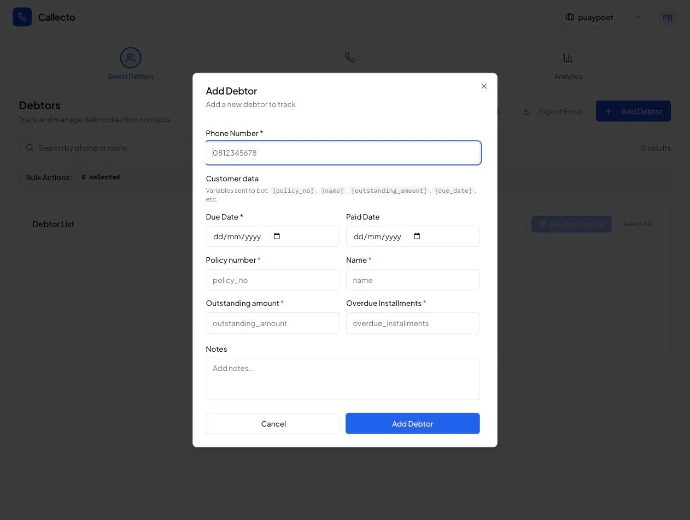Screen dimensions: 690x520
Task: Open the Select Debtors tab
Action: coord(131,64)
